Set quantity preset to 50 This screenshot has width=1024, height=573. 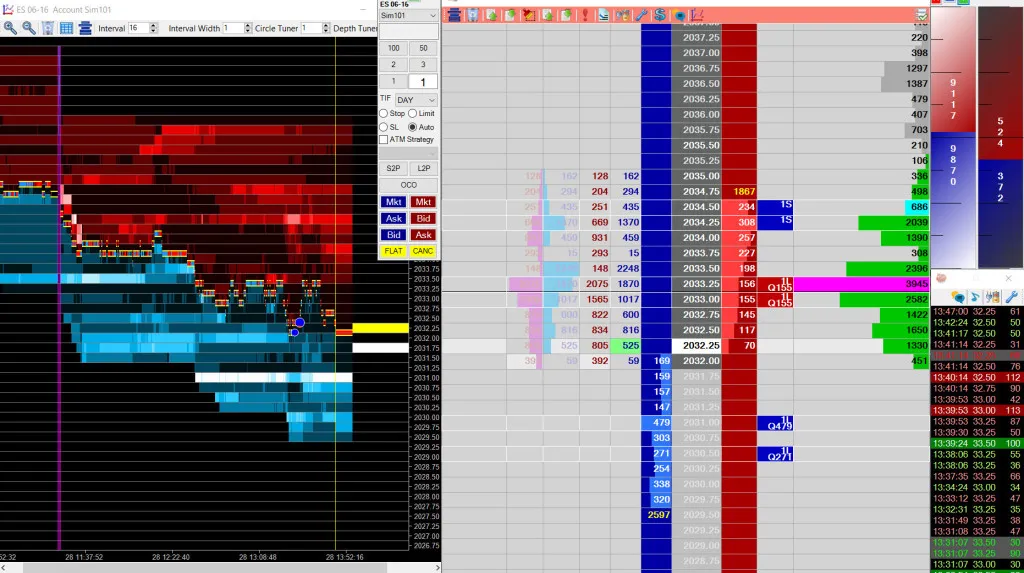click(423, 48)
